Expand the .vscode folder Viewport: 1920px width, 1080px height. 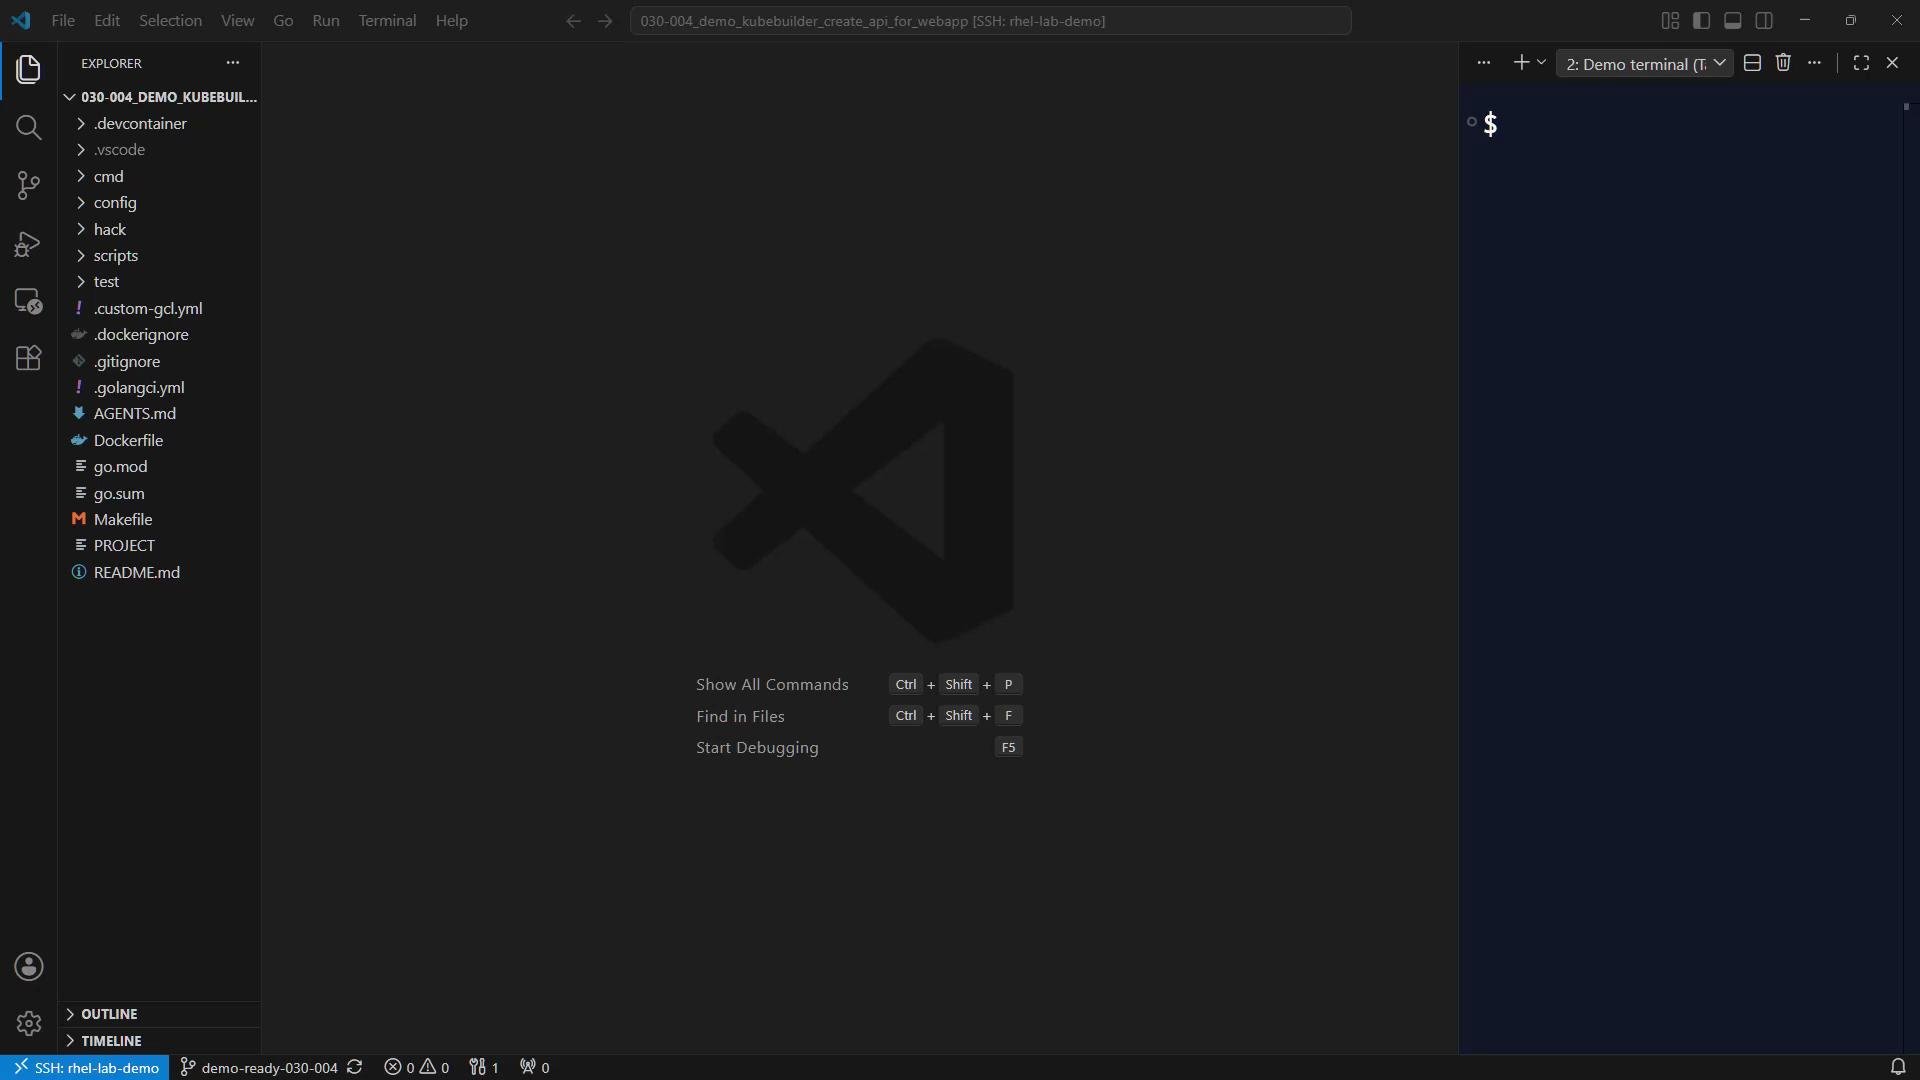(160, 150)
